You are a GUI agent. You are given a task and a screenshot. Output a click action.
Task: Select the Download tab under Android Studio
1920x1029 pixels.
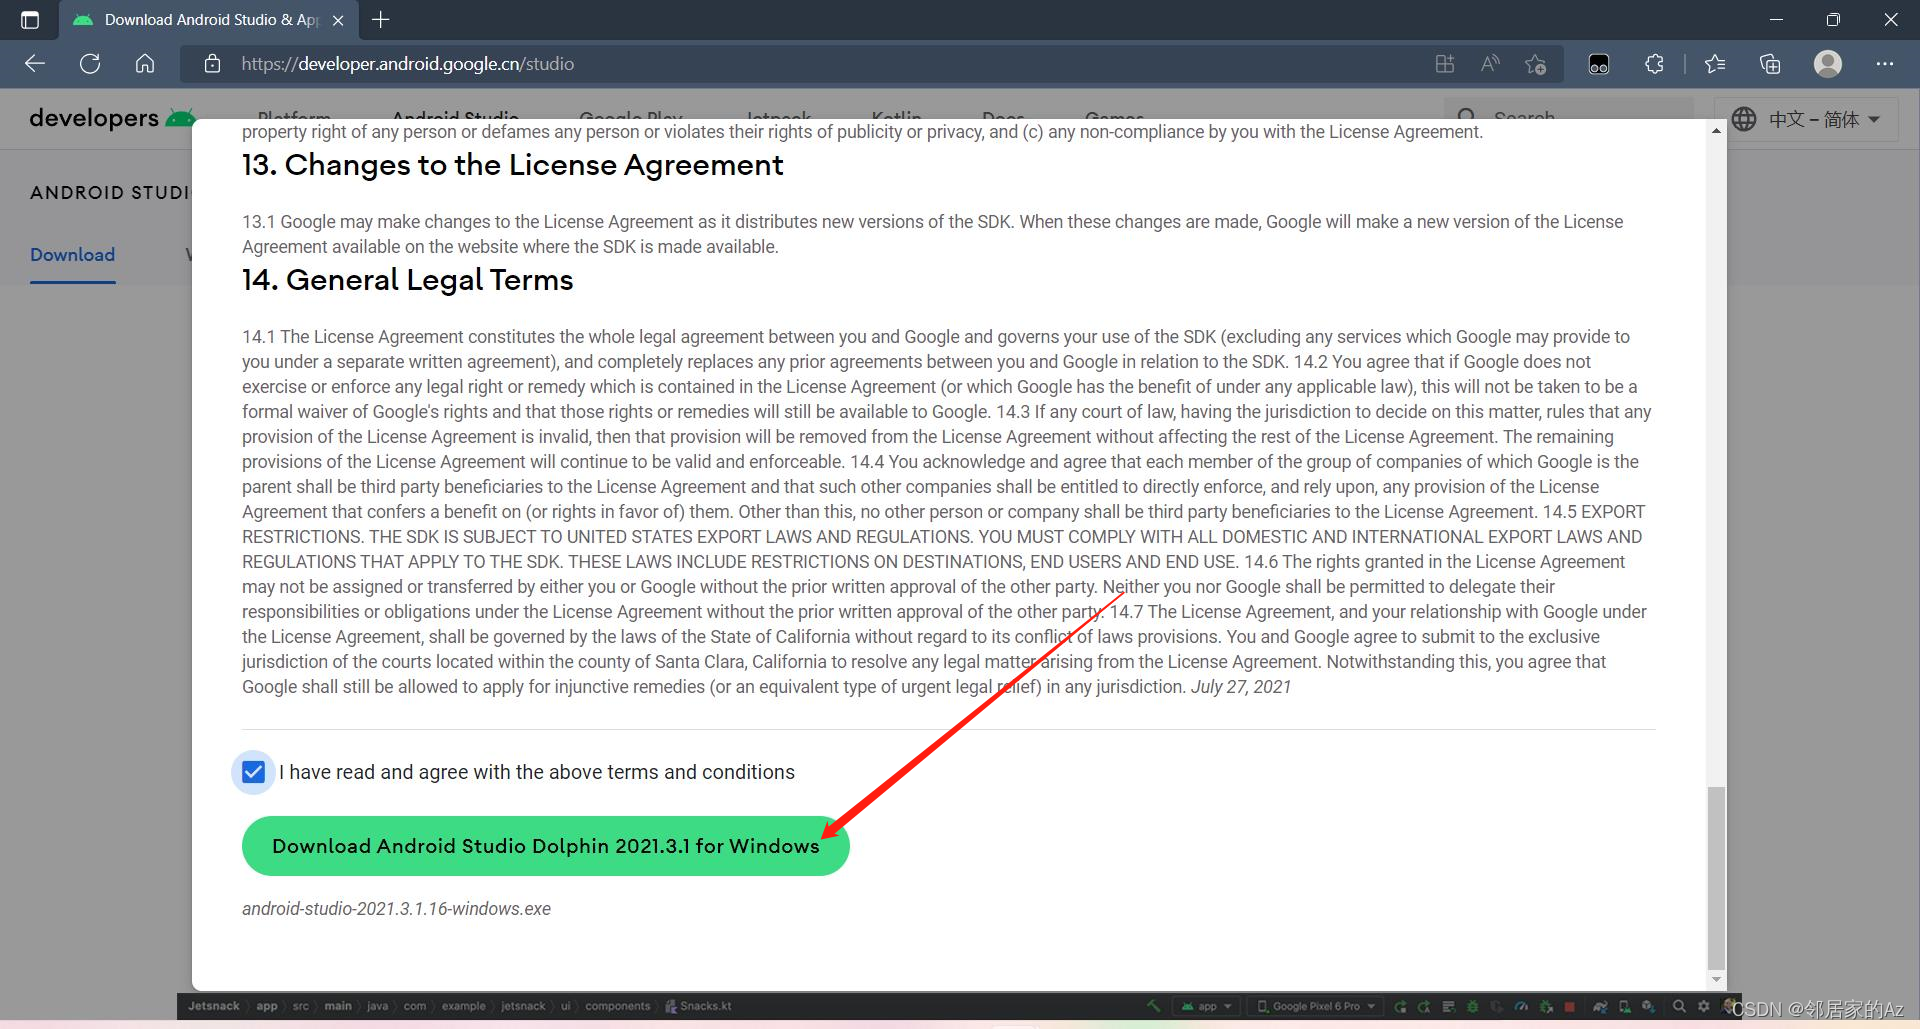pos(72,255)
